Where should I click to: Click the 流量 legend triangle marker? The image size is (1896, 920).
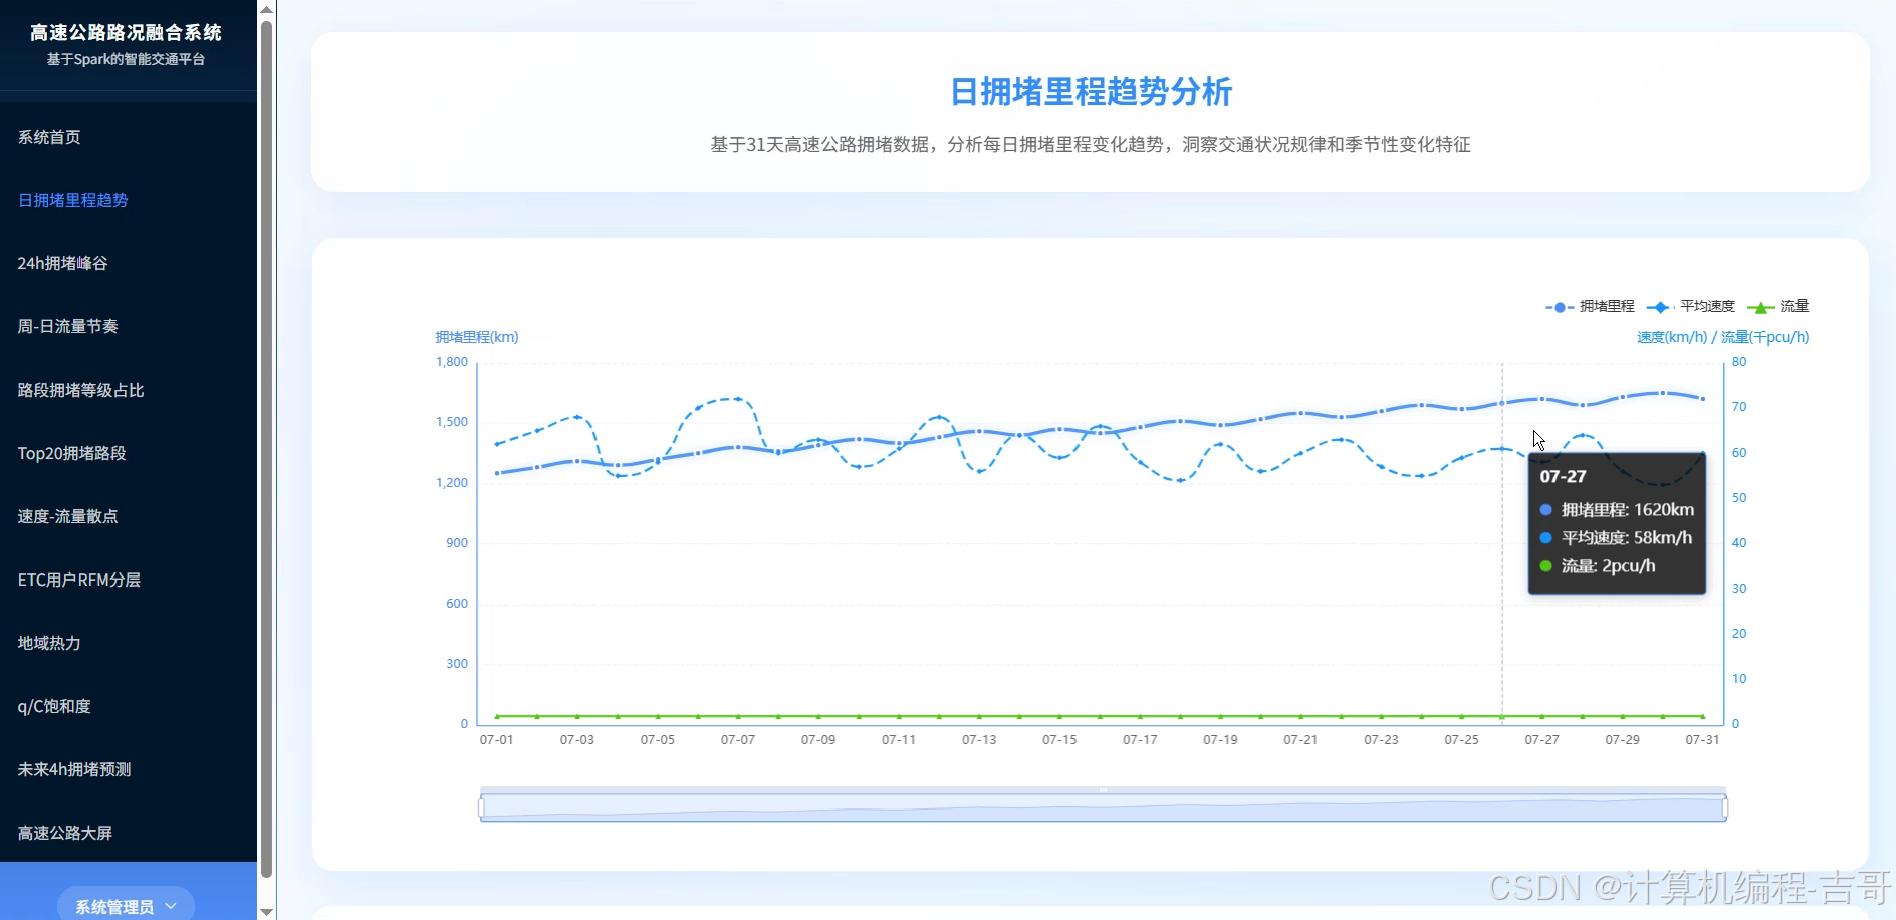pyautogui.click(x=1760, y=307)
